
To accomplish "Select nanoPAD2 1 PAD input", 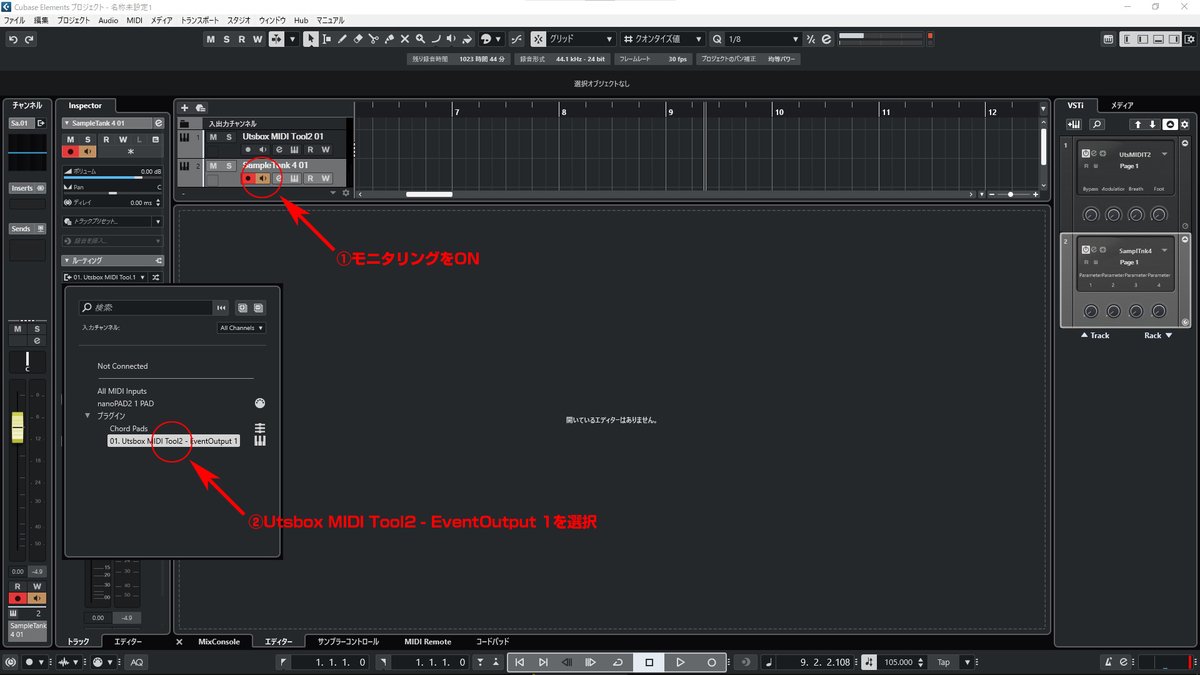I will [126, 403].
